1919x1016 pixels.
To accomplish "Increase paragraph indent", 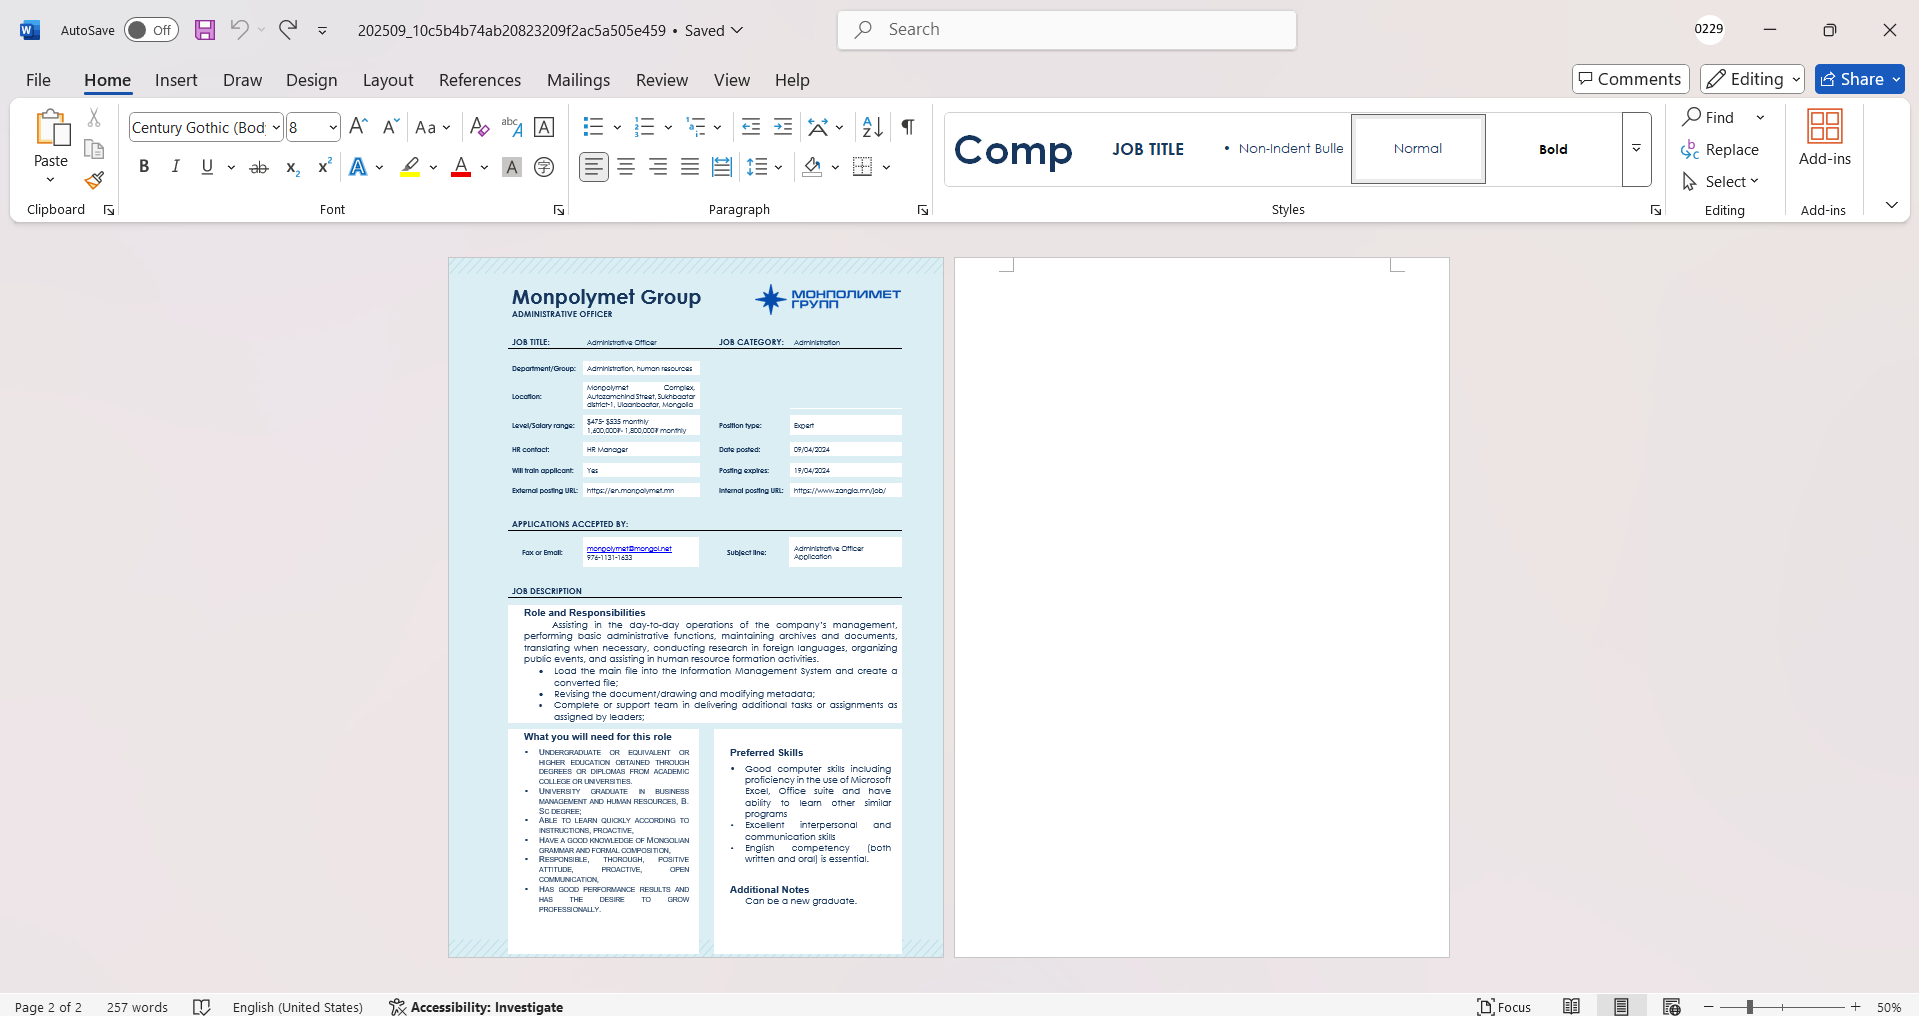I will click(x=783, y=127).
